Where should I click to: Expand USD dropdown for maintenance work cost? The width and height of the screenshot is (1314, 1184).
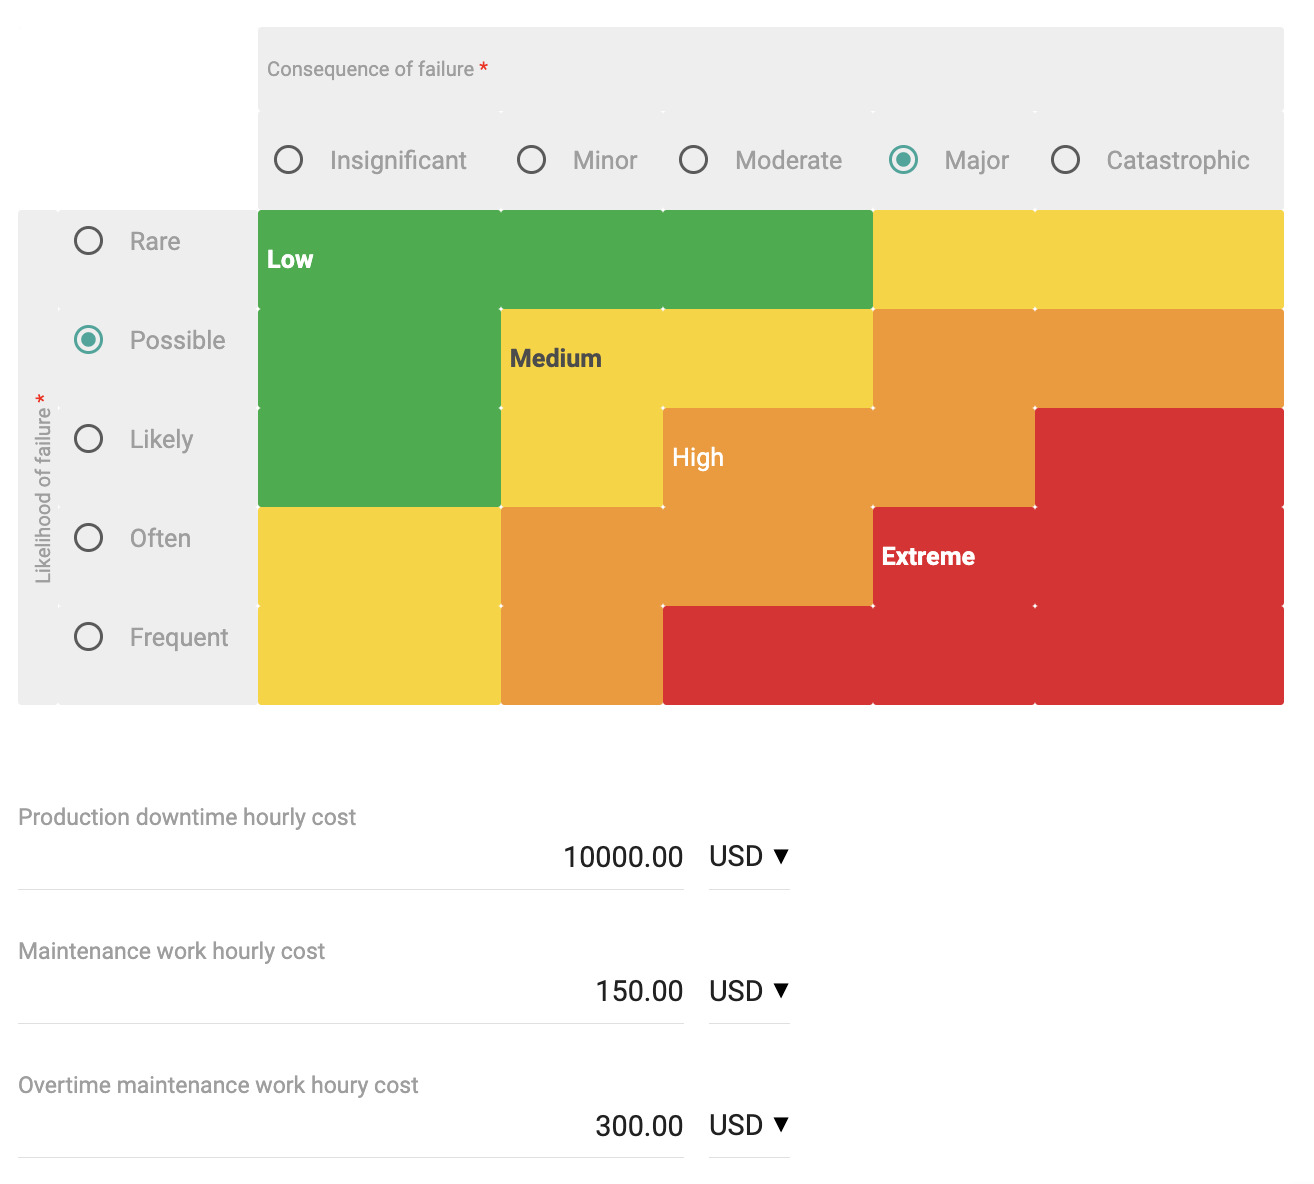click(749, 991)
